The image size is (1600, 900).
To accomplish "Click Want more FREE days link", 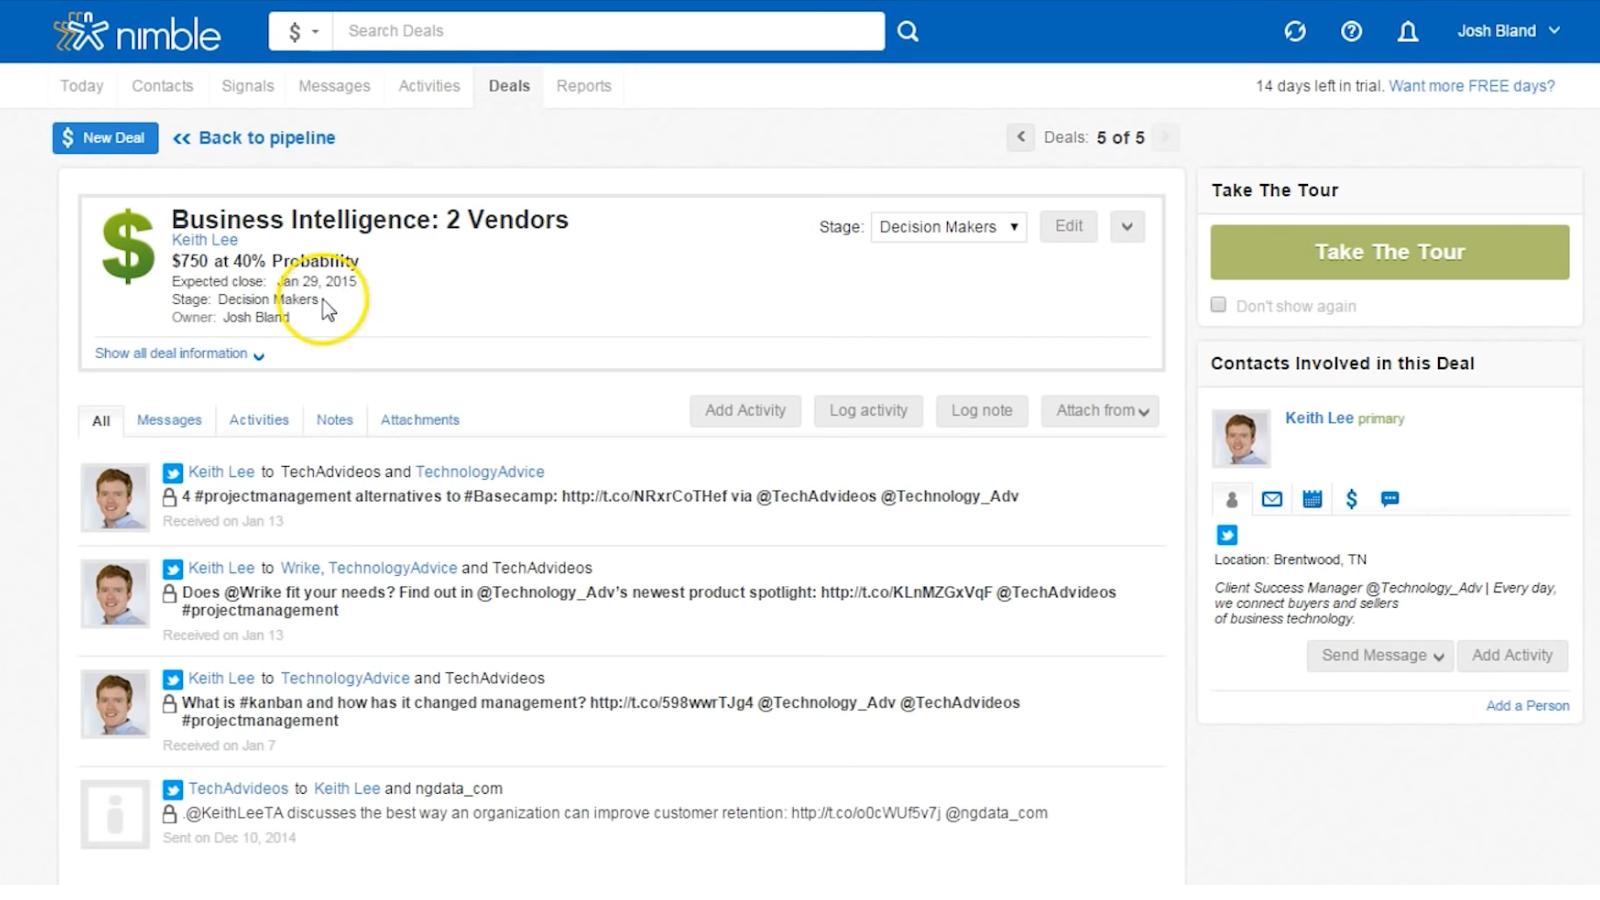I will coord(1472,86).
